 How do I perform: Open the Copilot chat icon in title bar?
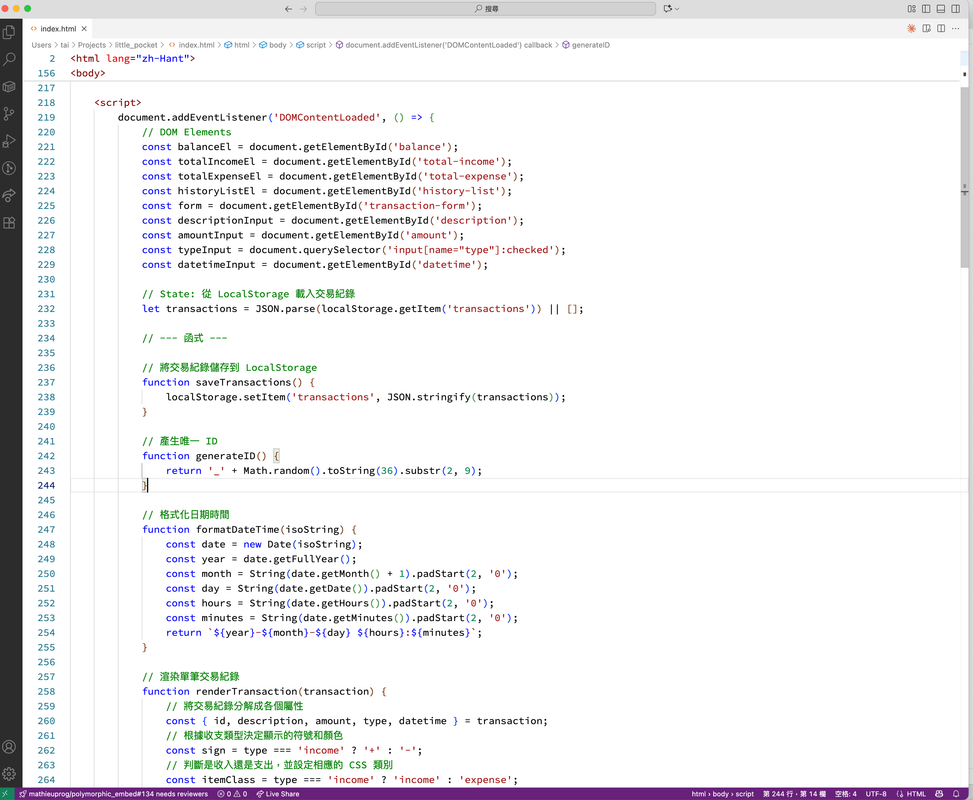click(x=668, y=9)
